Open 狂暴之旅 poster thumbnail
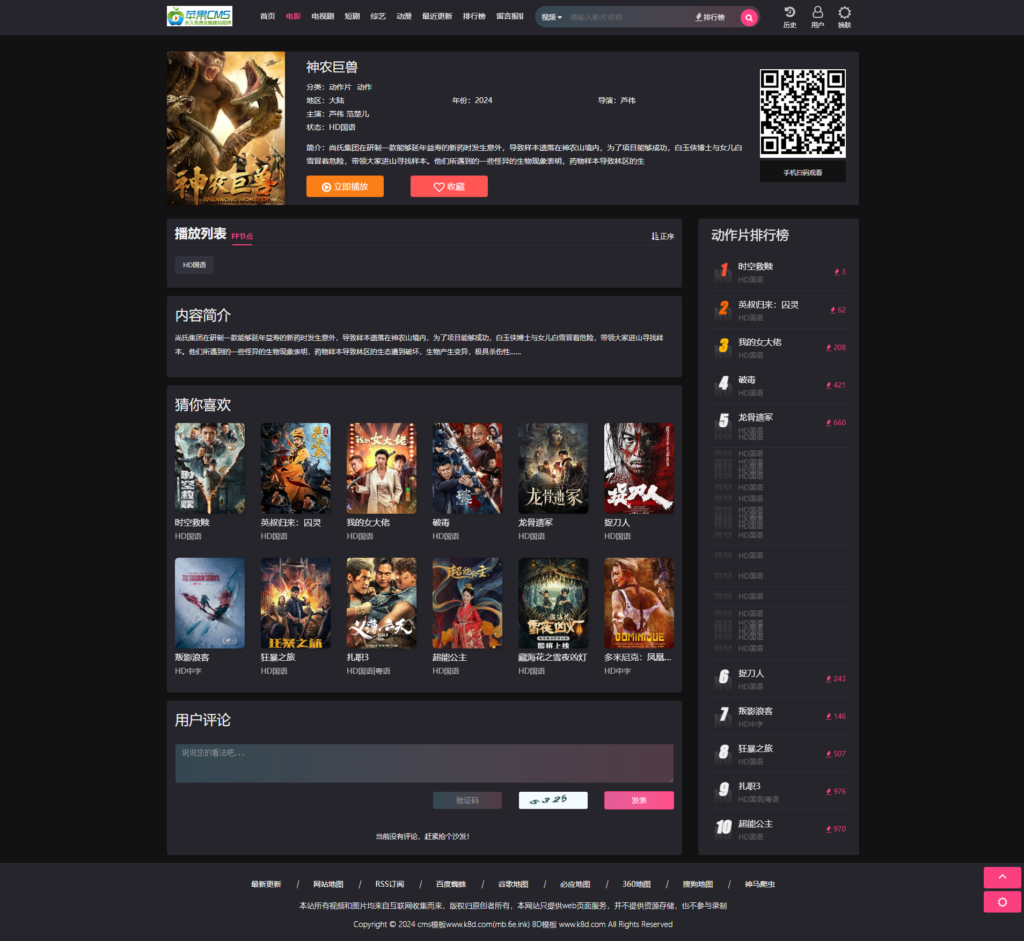Viewport: 1024px width, 941px height. [x=295, y=603]
